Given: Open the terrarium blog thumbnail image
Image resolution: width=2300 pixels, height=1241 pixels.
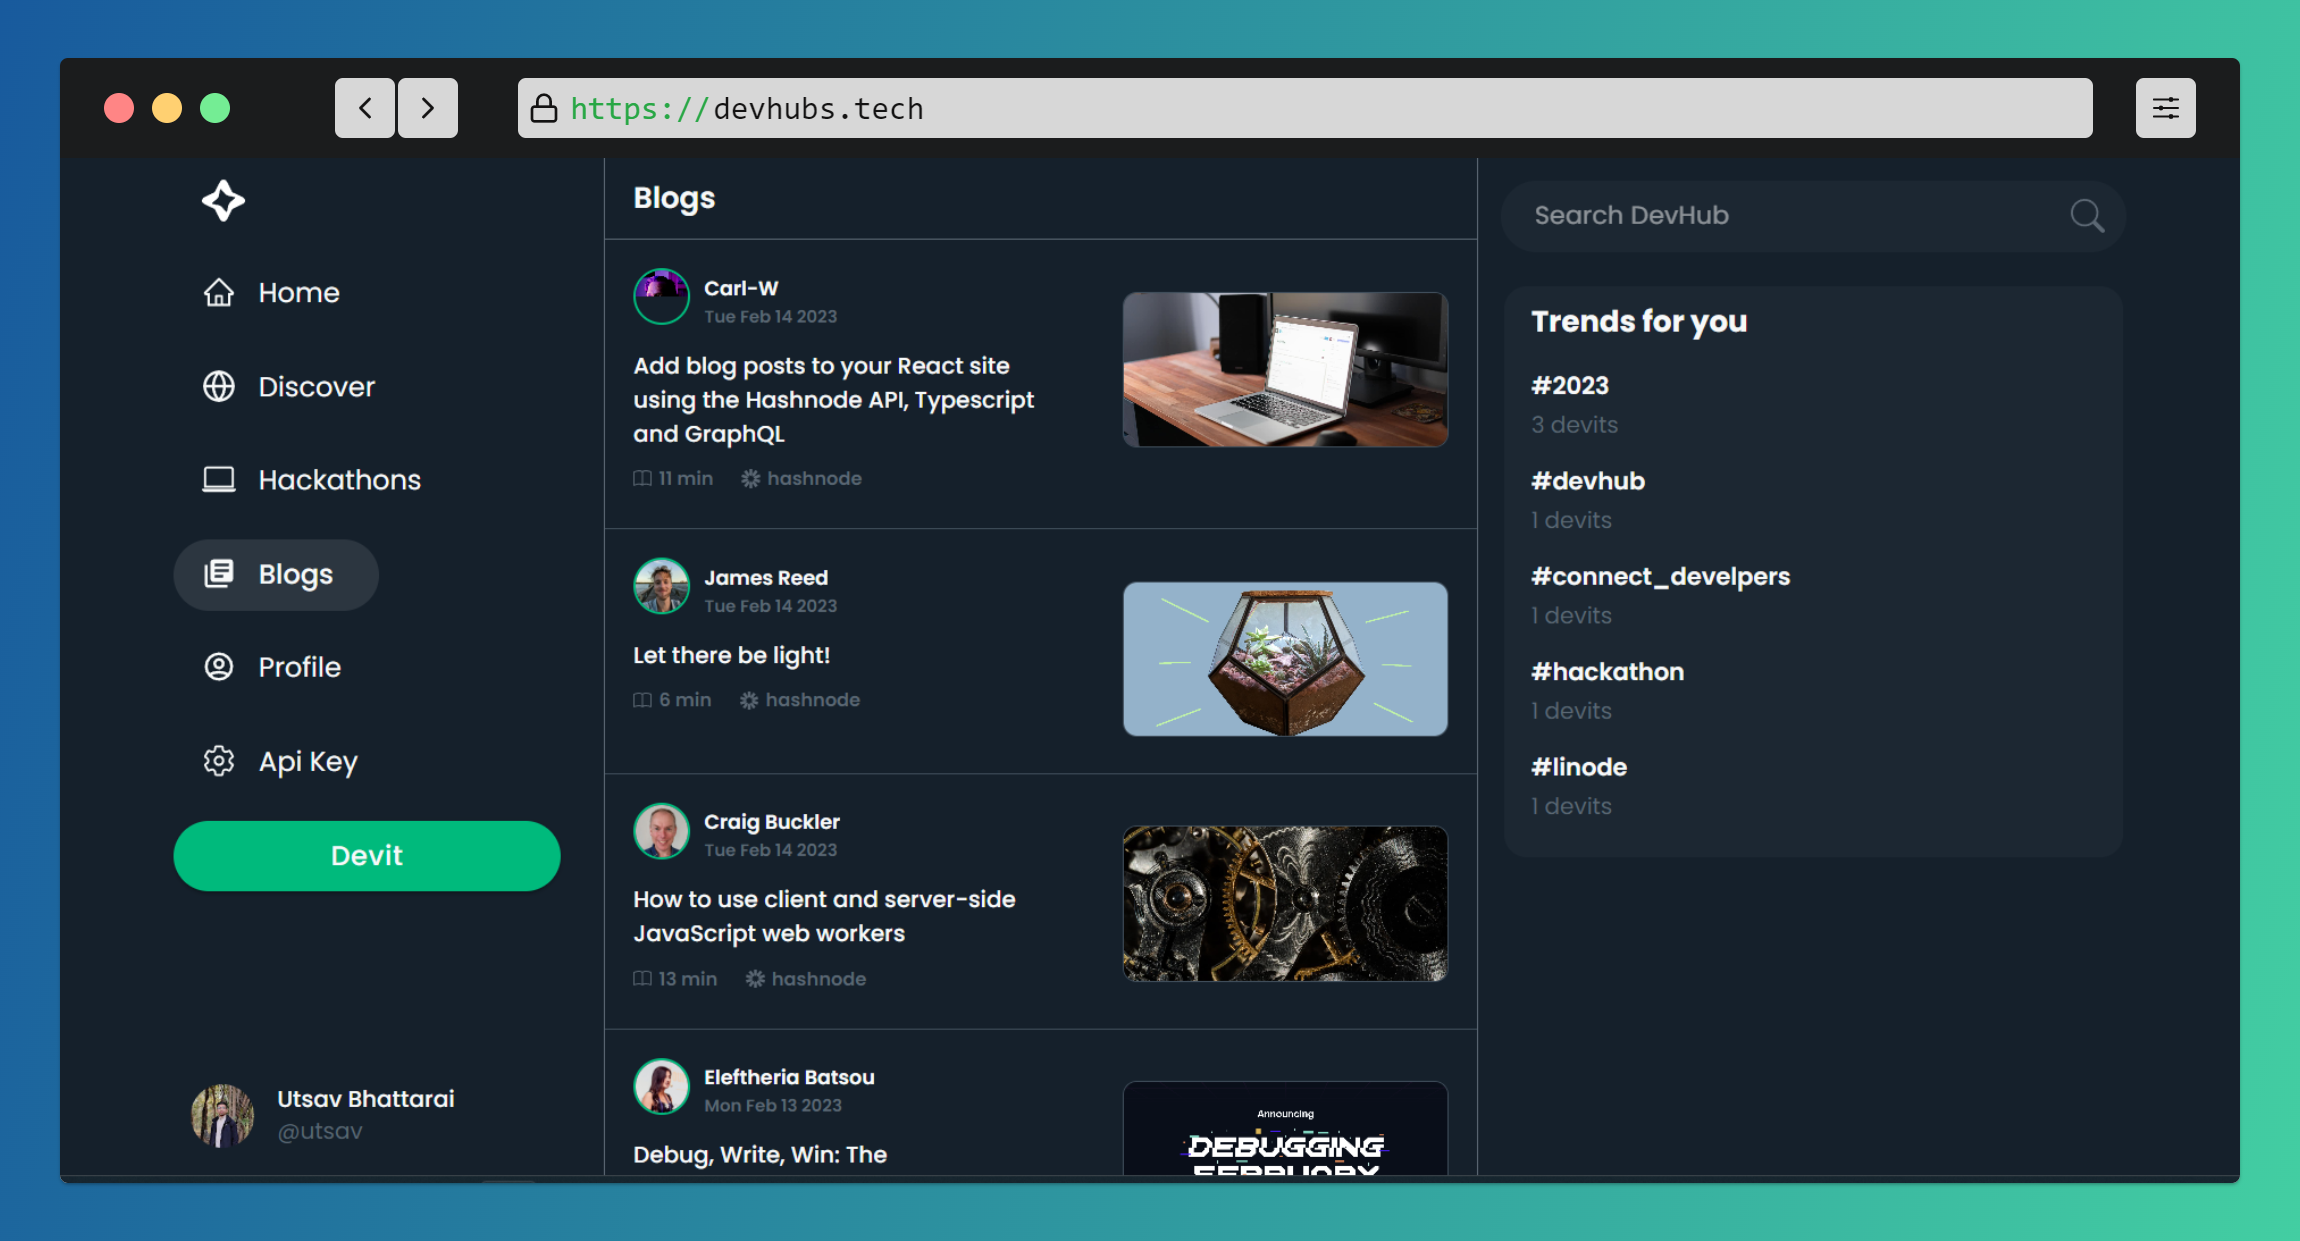Looking at the screenshot, I should pos(1285,659).
